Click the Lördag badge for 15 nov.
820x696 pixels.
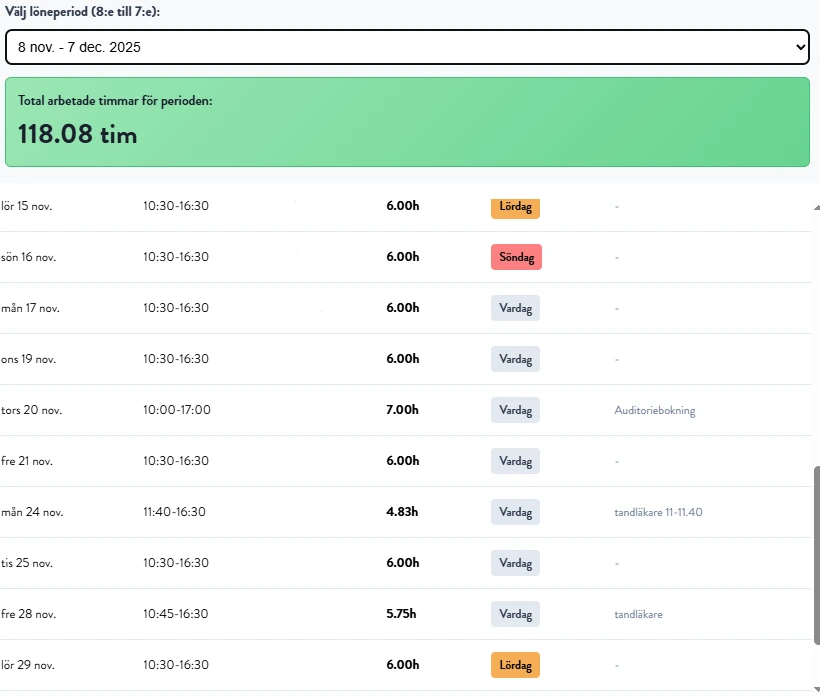click(x=515, y=207)
